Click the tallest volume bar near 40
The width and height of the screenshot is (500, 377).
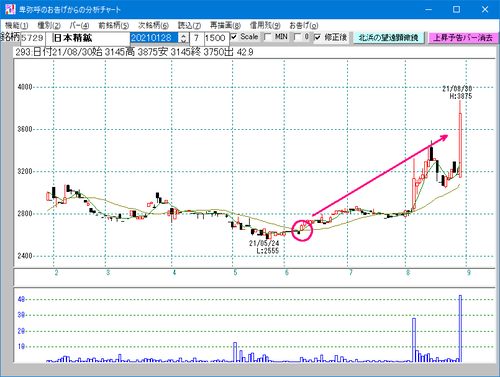[x=460, y=328]
